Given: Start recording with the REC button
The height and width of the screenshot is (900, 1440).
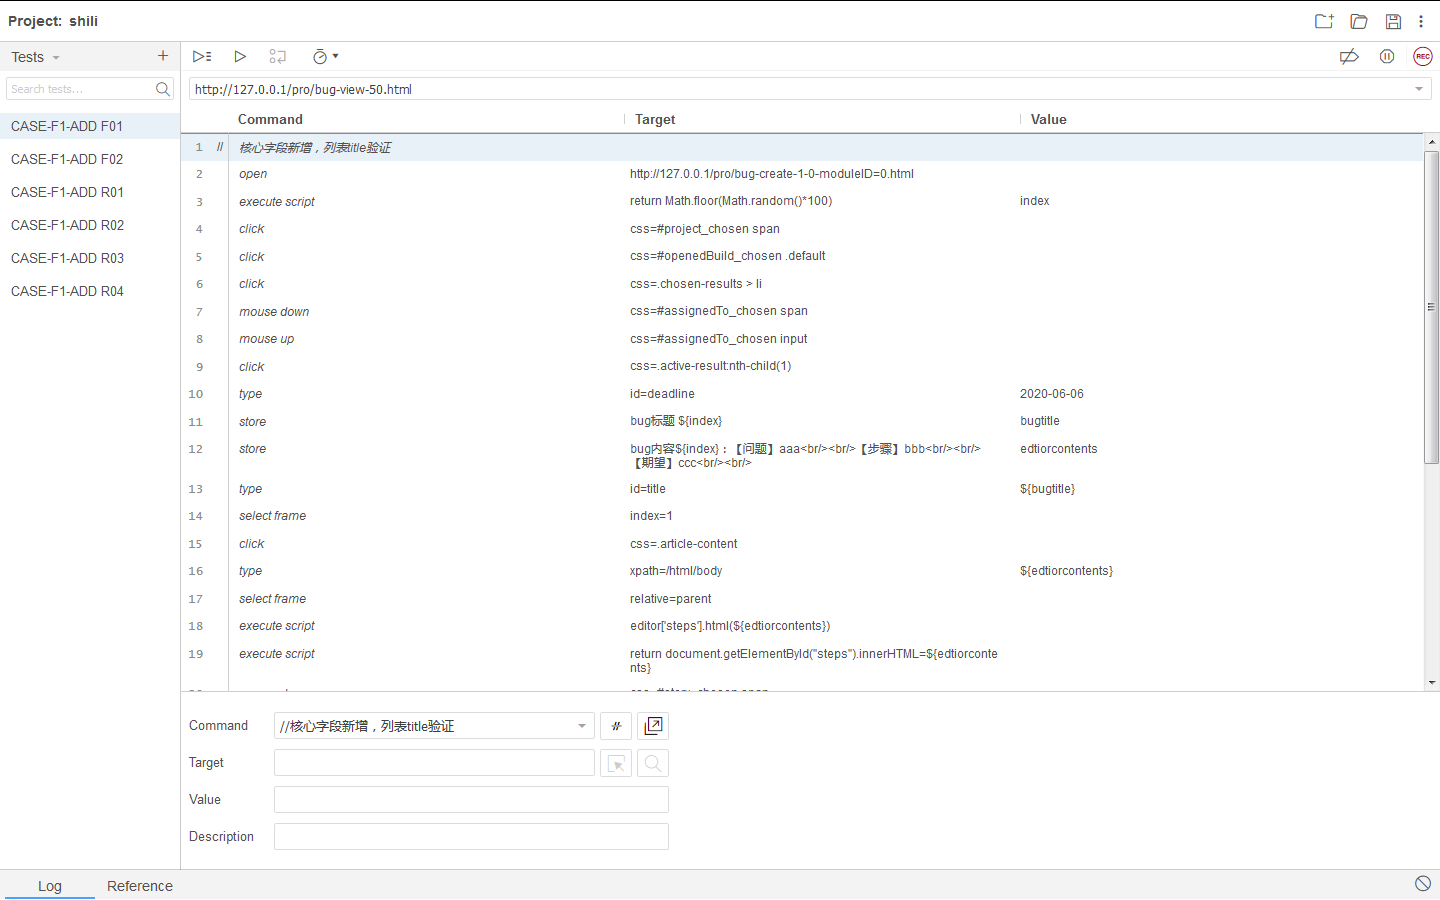Looking at the screenshot, I should [1422, 56].
